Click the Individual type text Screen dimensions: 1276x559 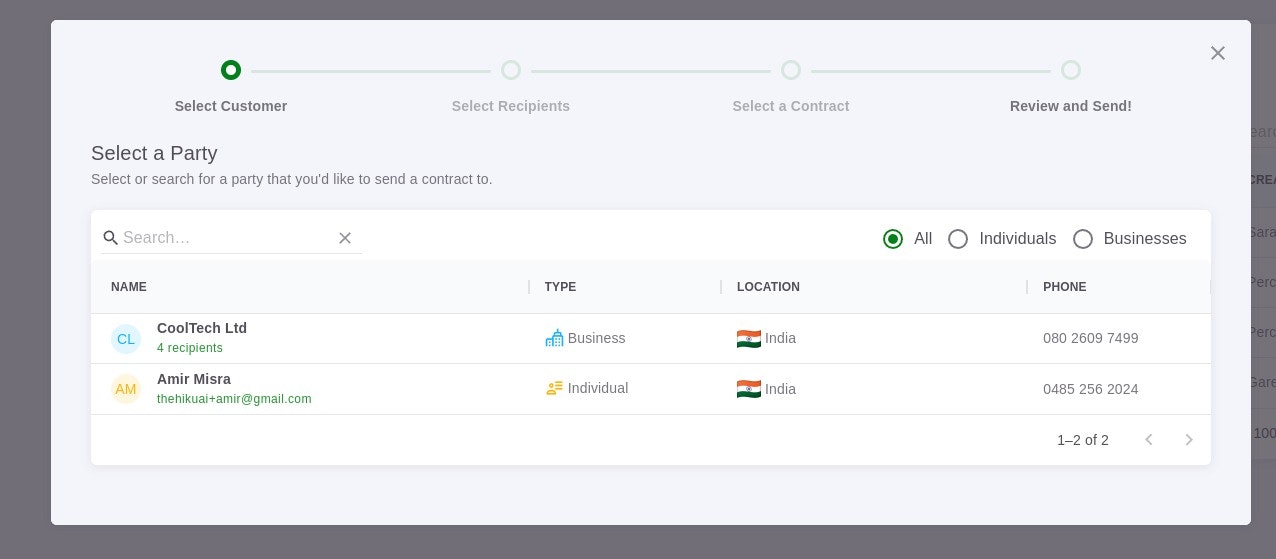(598, 388)
